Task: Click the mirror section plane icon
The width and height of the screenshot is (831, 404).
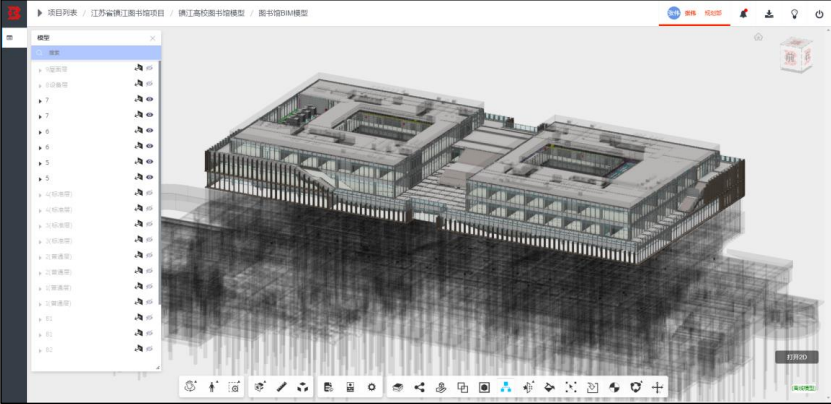Action: [527, 387]
